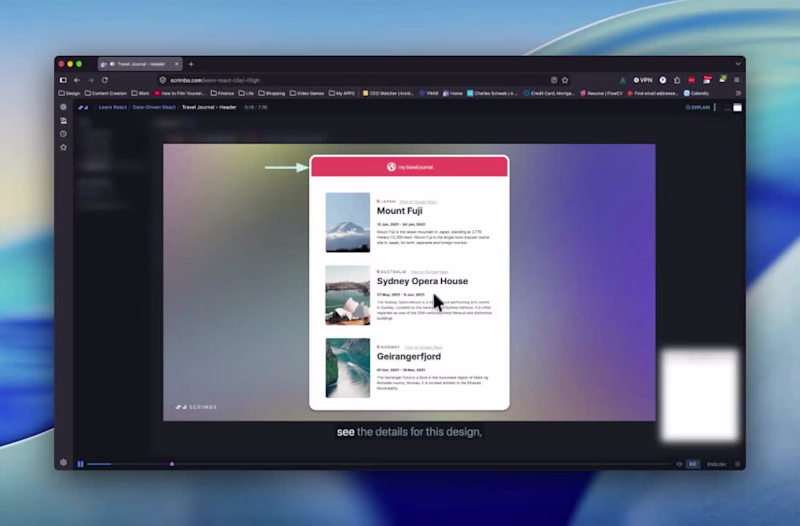Go to Learn React breadcrumb
The image size is (800, 526).
[112, 107]
